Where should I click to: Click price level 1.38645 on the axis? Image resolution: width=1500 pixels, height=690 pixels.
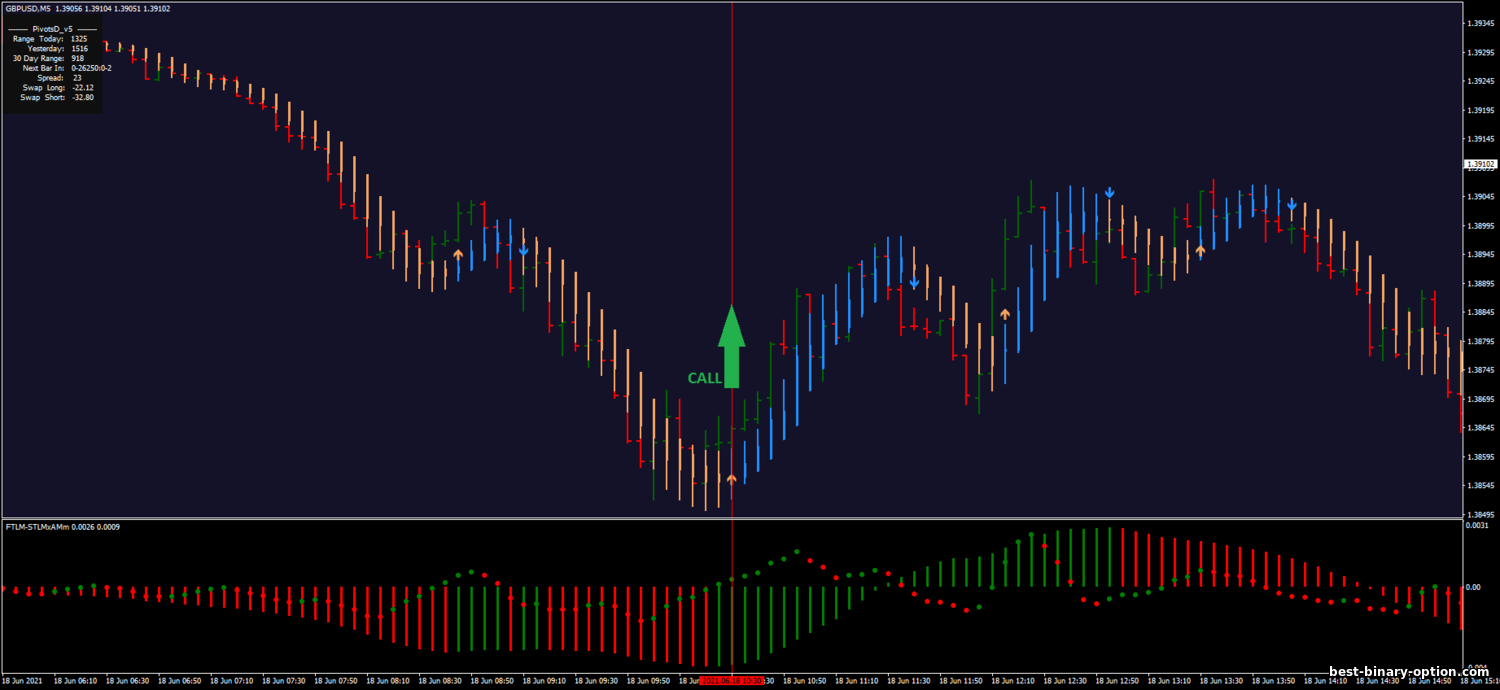click(x=1480, y=428)
